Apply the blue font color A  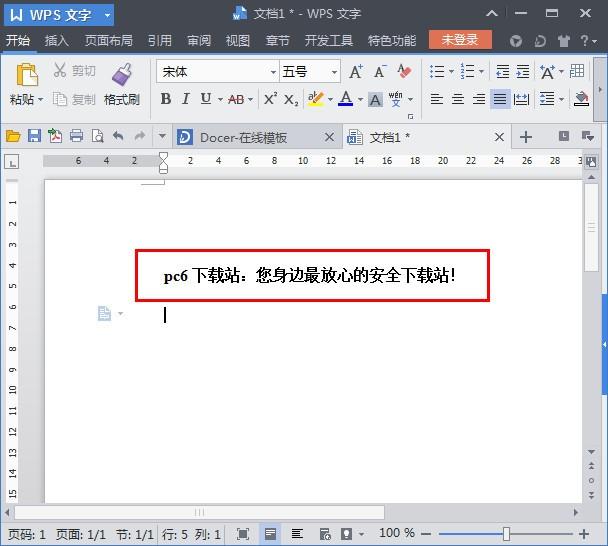pyautogui.click(x=345, y=99)
